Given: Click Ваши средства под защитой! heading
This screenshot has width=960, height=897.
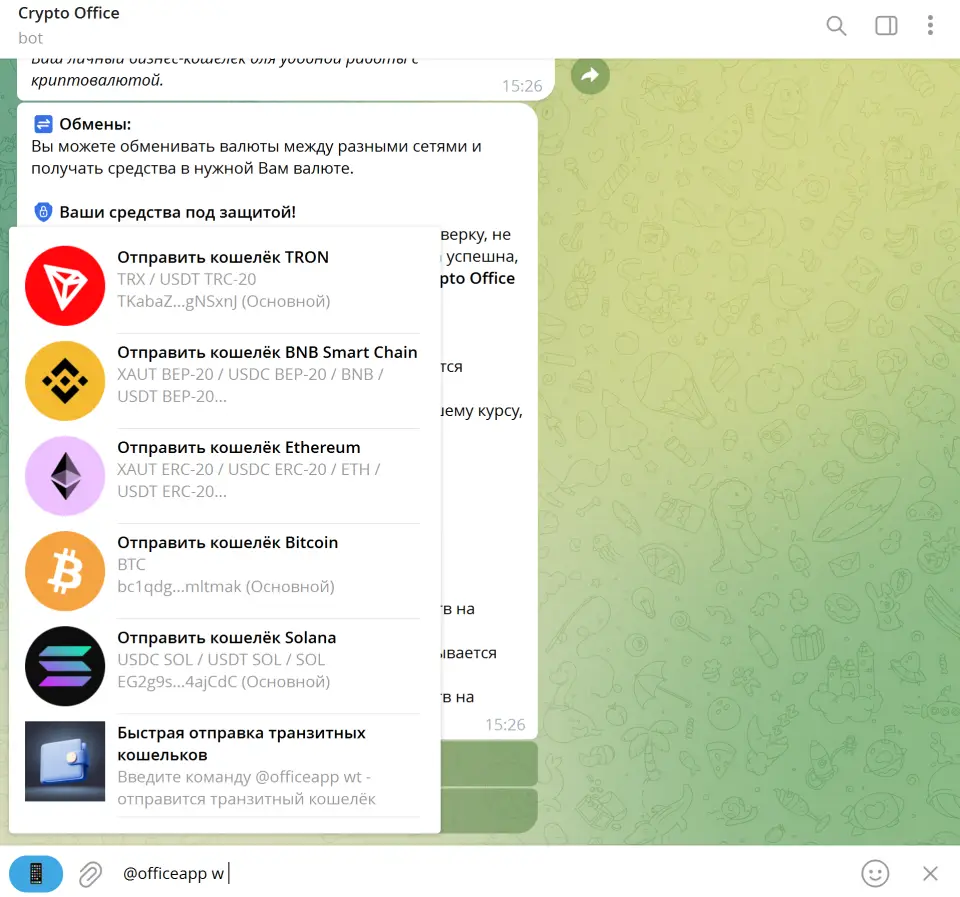Looking at the screenshot, I should pyautogui.click(x=178, y=212).
